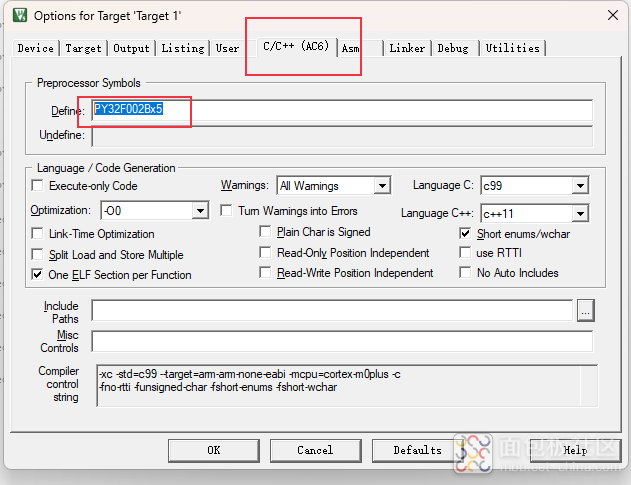Browse Include Paths with the ellipsis button

tap(585, 311)
